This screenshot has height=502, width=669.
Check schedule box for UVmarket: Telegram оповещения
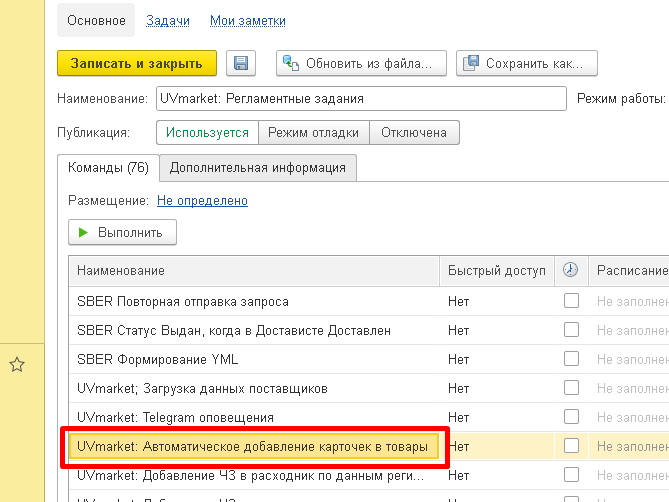571,417
